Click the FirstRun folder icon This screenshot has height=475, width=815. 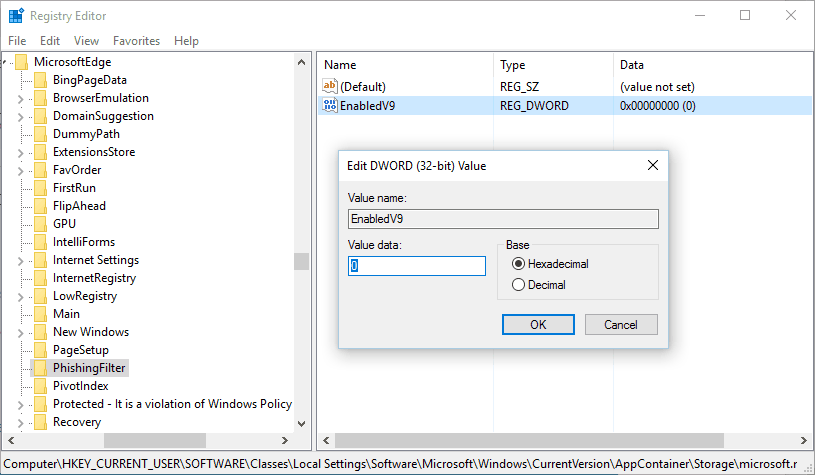pyautogui.click(x=41, y=188)
